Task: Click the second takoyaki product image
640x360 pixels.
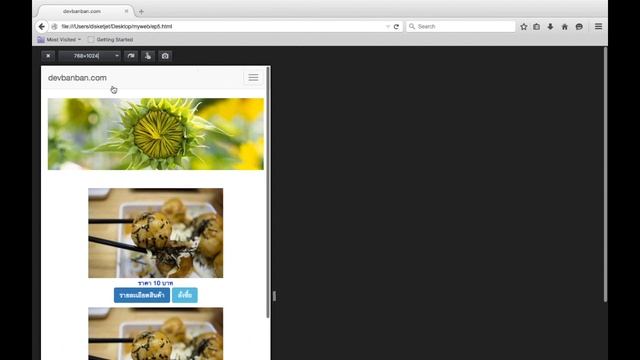Action: pyautogui.click(x=156, y=333)
